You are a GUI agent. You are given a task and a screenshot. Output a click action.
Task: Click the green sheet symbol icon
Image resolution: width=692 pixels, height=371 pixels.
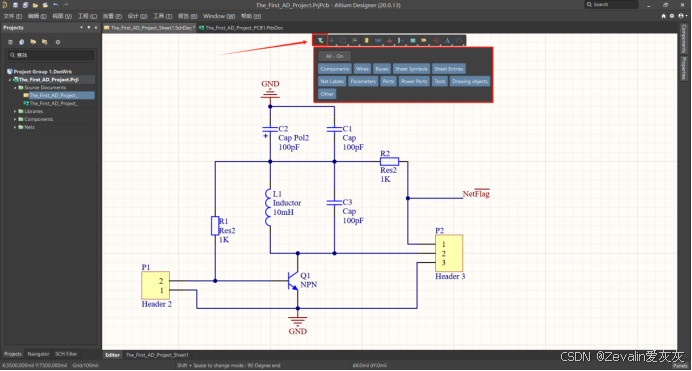click(x=413, y=40)
